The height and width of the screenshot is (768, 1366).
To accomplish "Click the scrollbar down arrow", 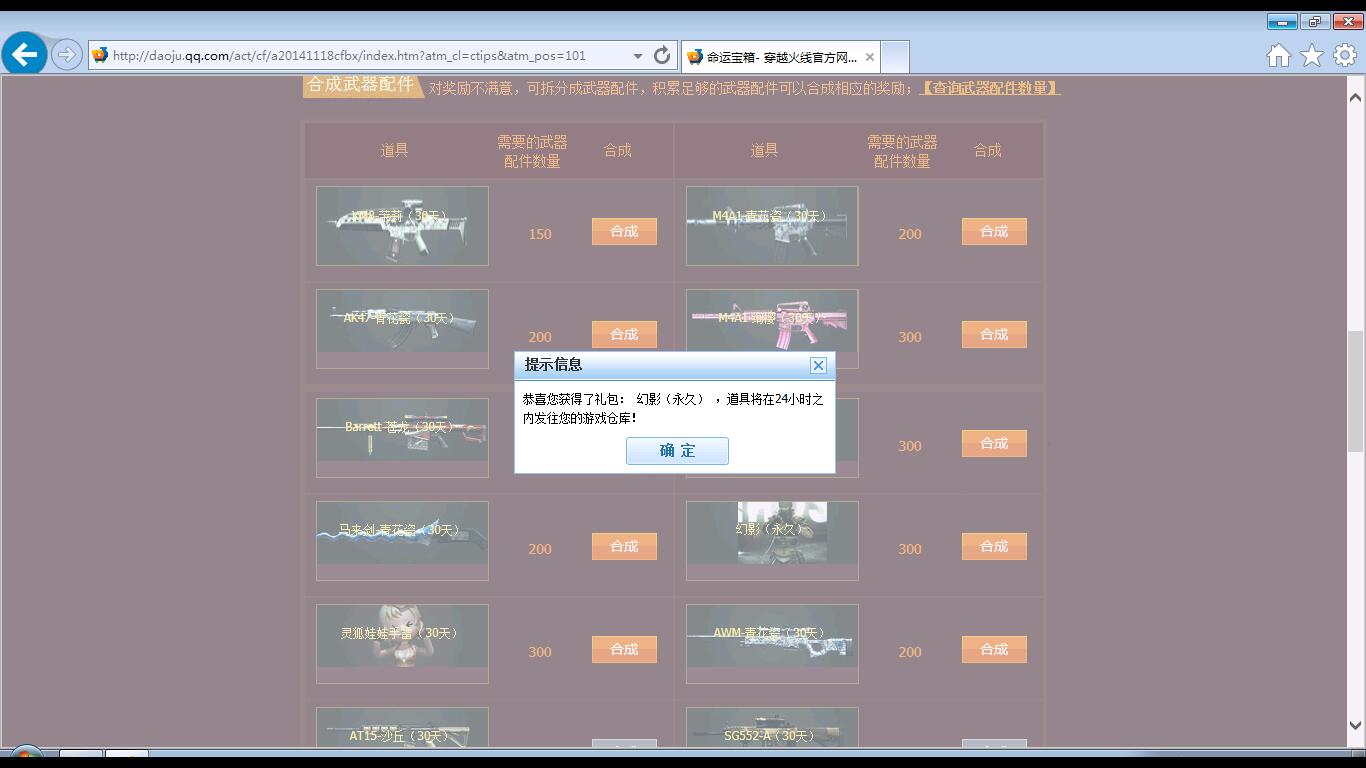I will click(1355, 726).
